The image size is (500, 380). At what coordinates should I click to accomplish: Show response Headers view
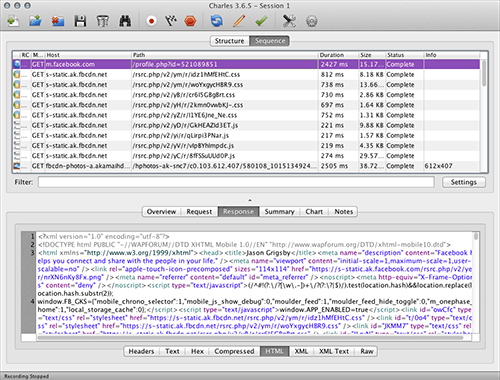click(x=141, y=351)
